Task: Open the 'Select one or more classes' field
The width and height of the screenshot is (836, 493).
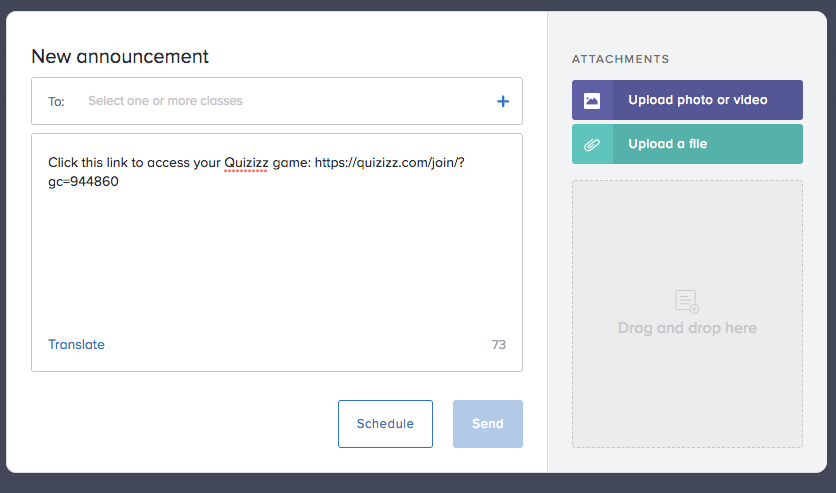Action: click(165, 101)
